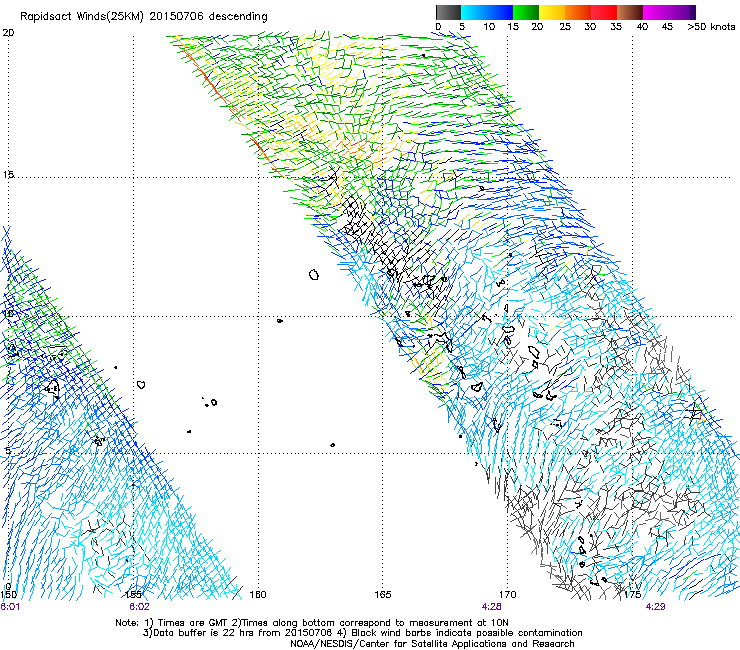The width and height of the screenshot is (740, 650).
Task: Click the purple time stamp '4:29'
Action: (x=656, y=607)
